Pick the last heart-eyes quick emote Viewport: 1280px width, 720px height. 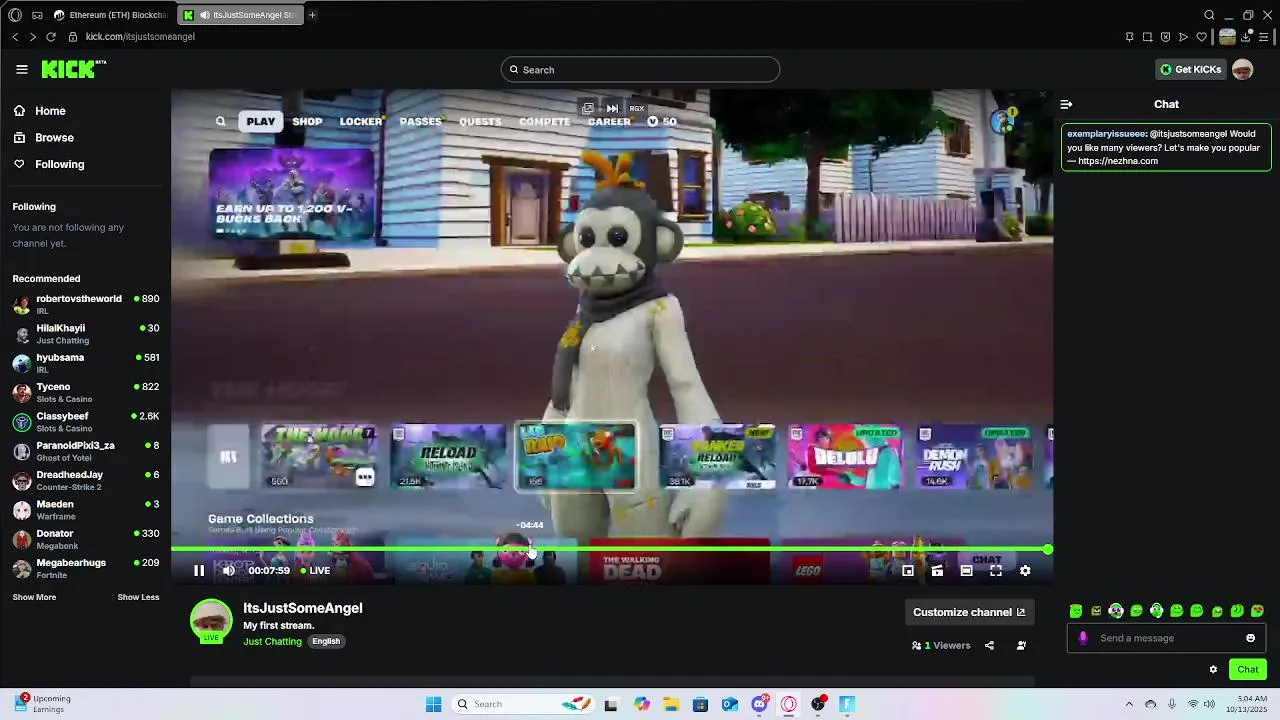pos(1257,610)
